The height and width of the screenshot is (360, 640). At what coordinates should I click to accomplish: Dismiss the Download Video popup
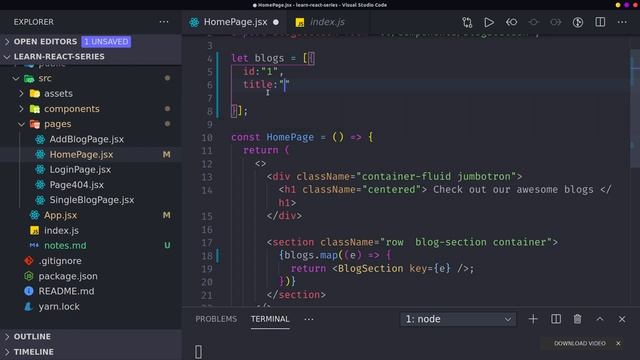pos(618,343)
